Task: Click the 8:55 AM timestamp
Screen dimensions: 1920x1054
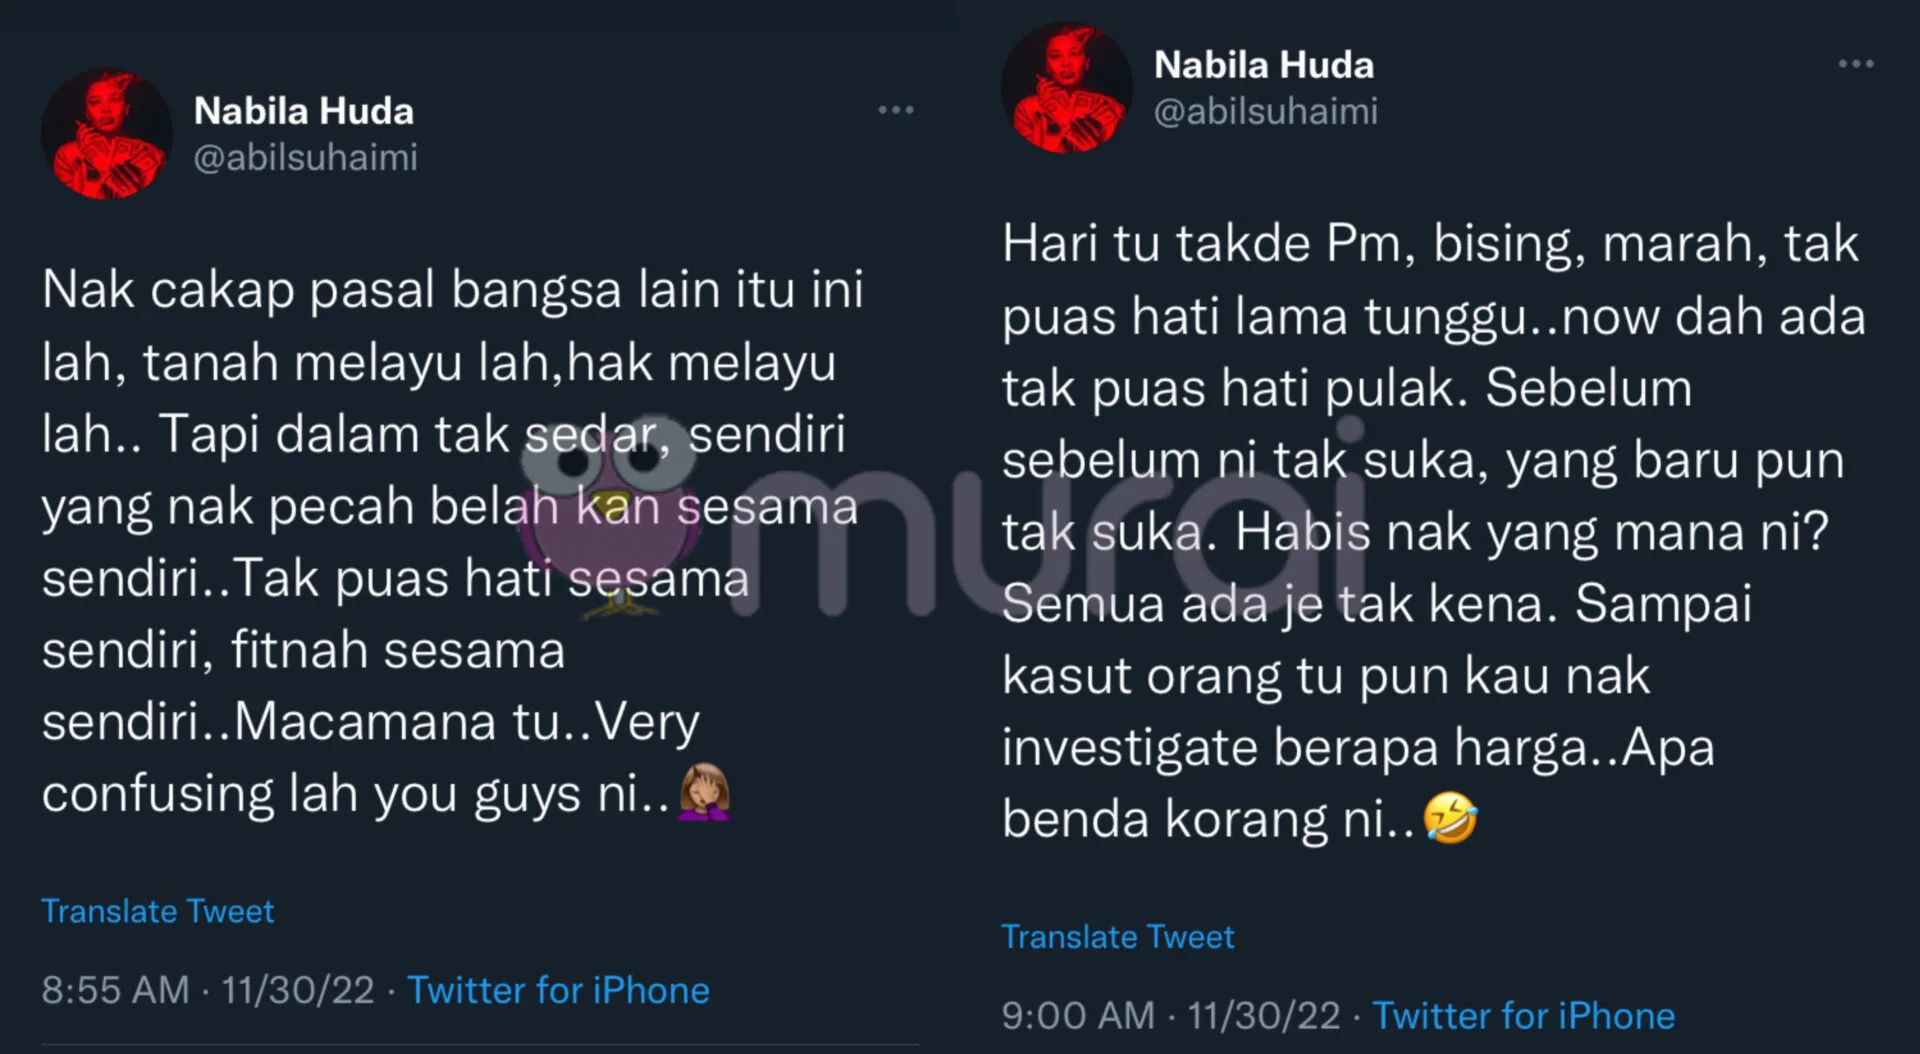Action: (115, 990)
